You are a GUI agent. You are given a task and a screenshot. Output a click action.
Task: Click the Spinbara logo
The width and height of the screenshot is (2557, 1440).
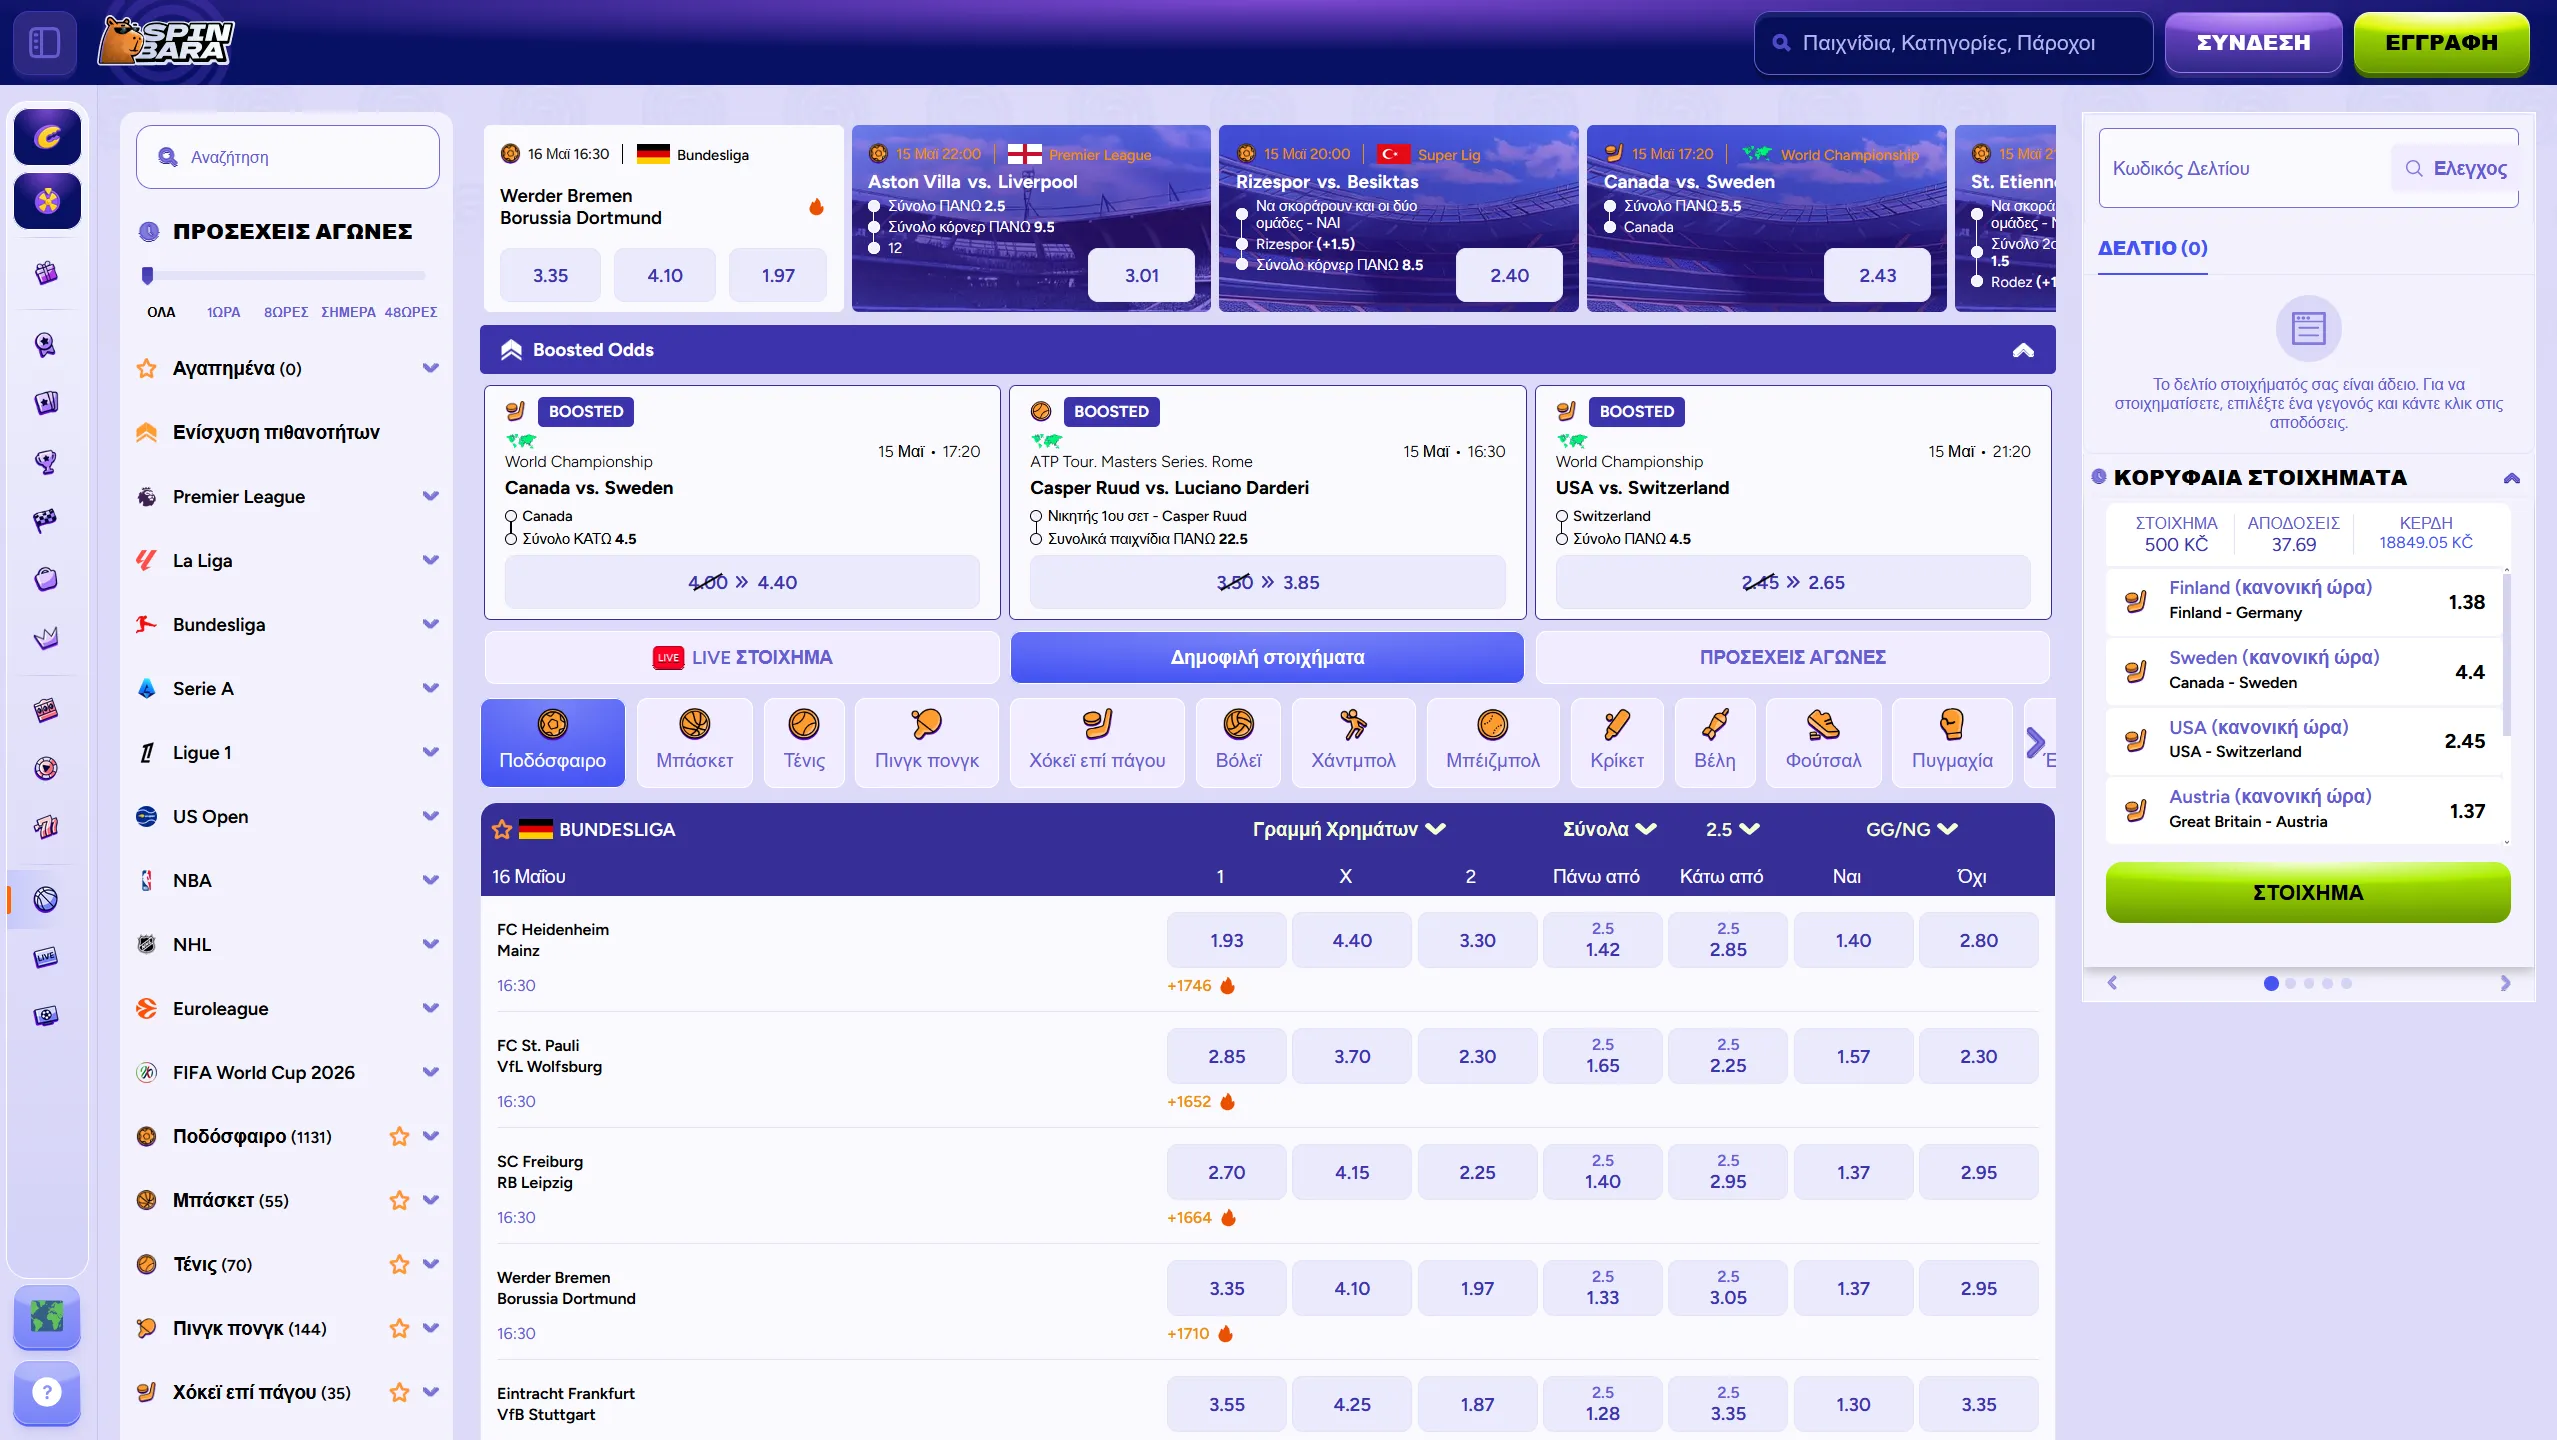click(x=166, y=42)
